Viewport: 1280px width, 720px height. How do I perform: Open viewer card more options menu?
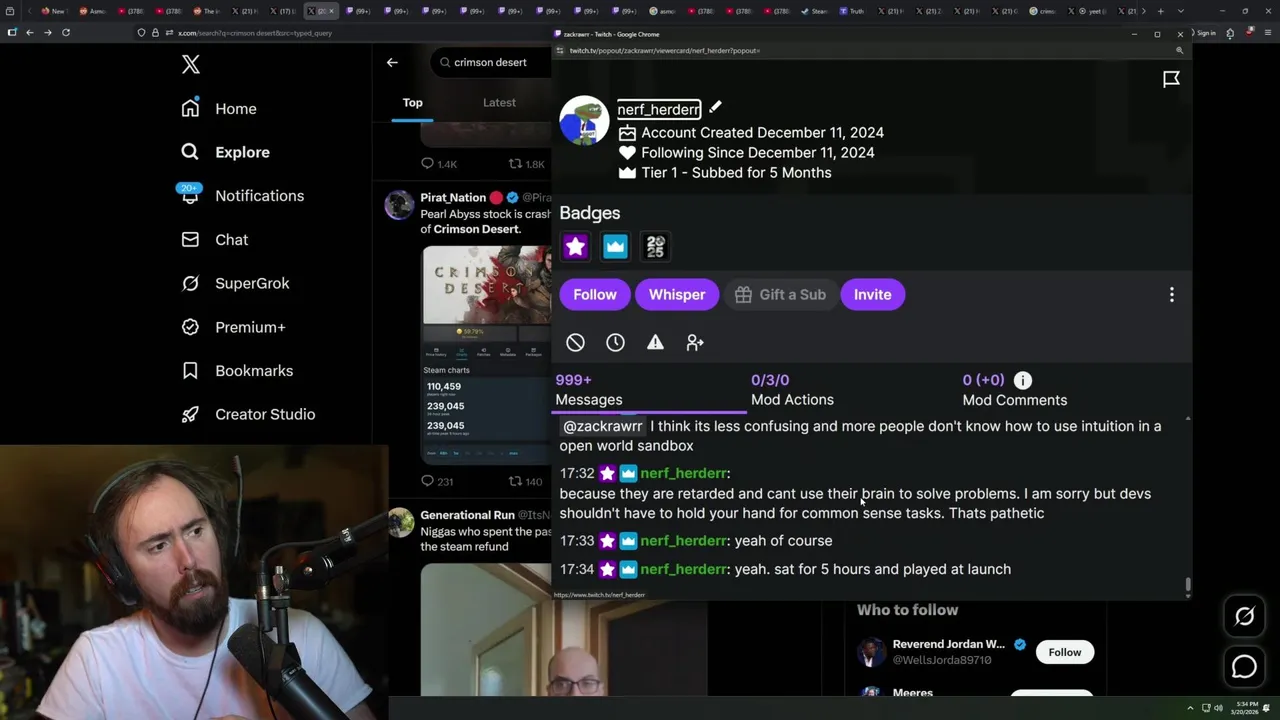1172,295
